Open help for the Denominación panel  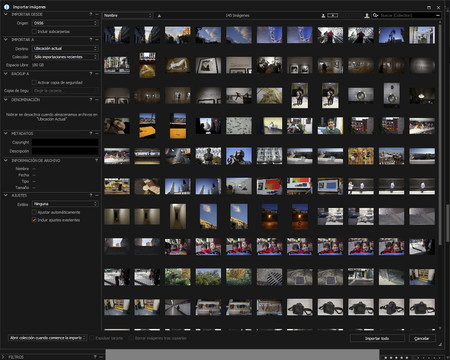click(91, 100)
